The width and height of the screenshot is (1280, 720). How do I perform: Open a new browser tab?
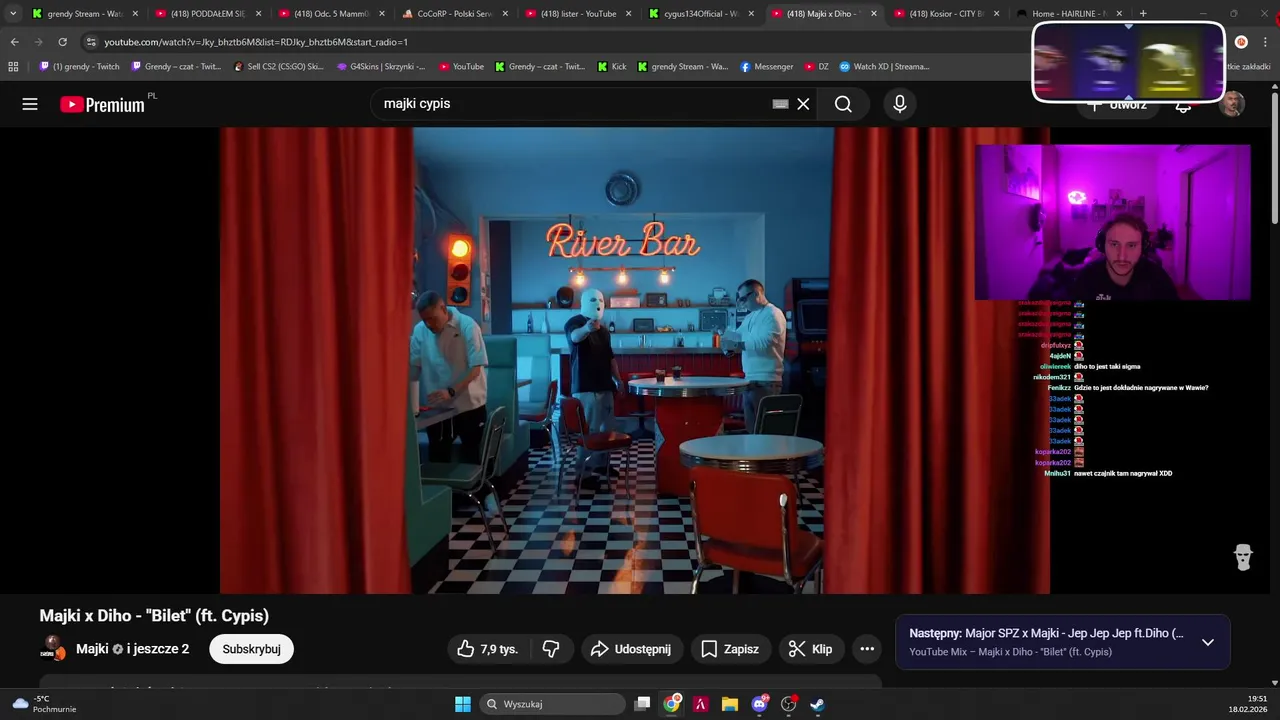click(x=1143, y=14)
